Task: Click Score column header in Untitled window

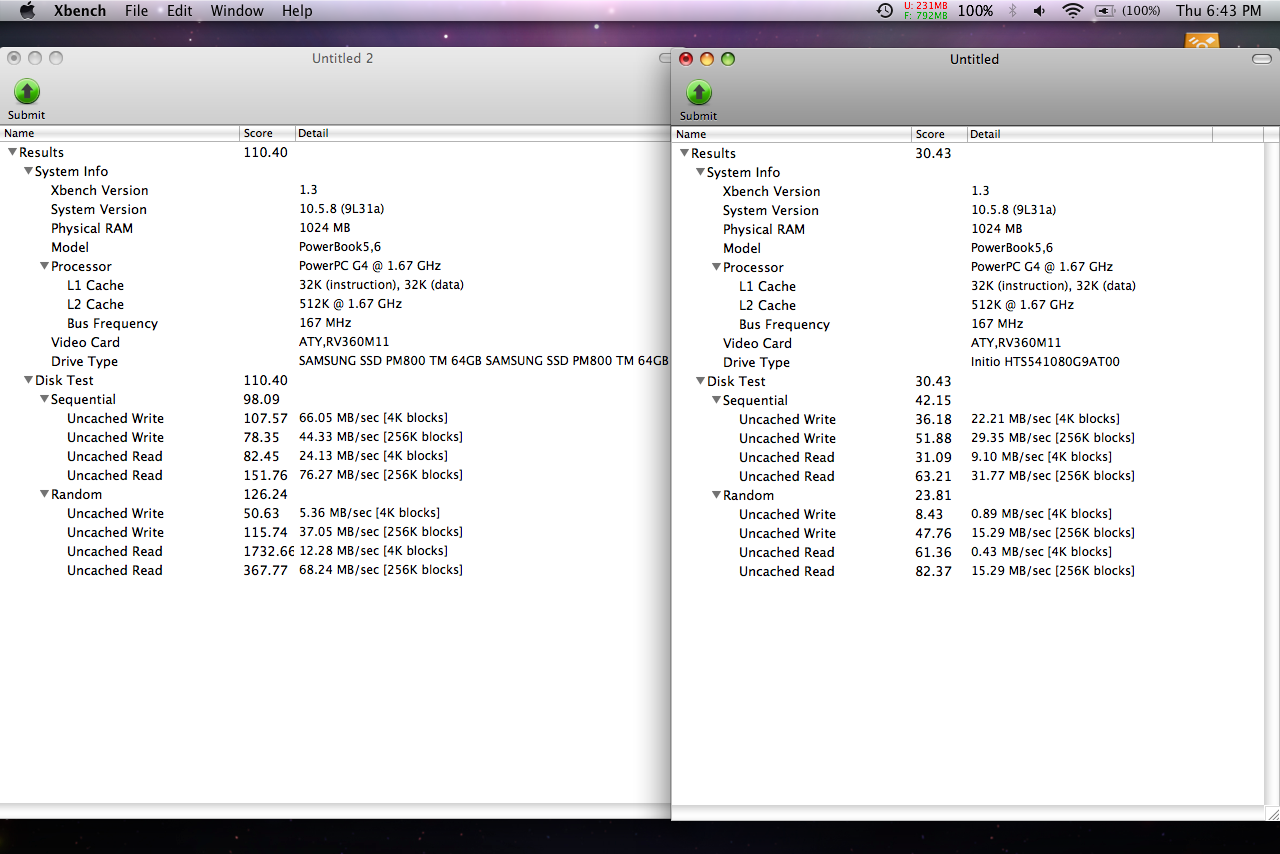Action: coord(939,134)
